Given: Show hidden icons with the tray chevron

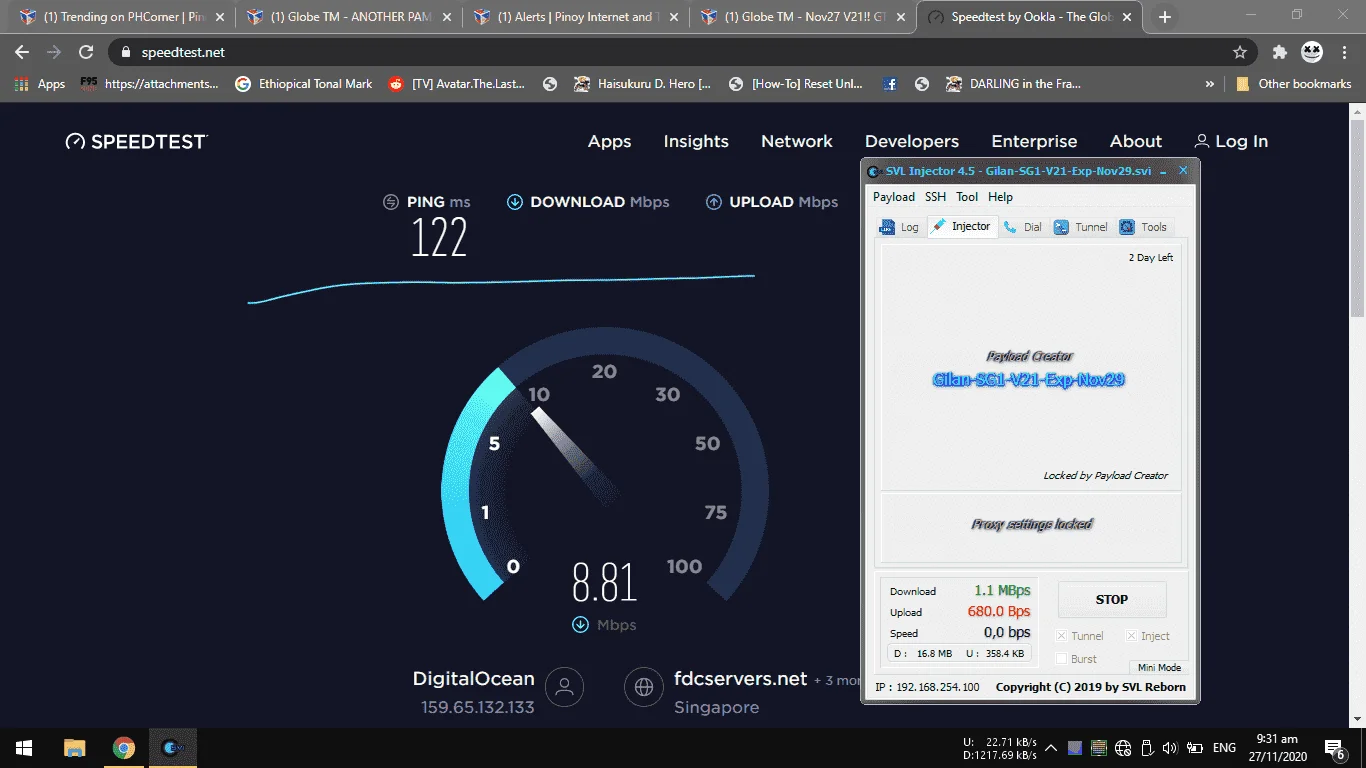Looking at the screenshot, I should [x=1051, y=748].
